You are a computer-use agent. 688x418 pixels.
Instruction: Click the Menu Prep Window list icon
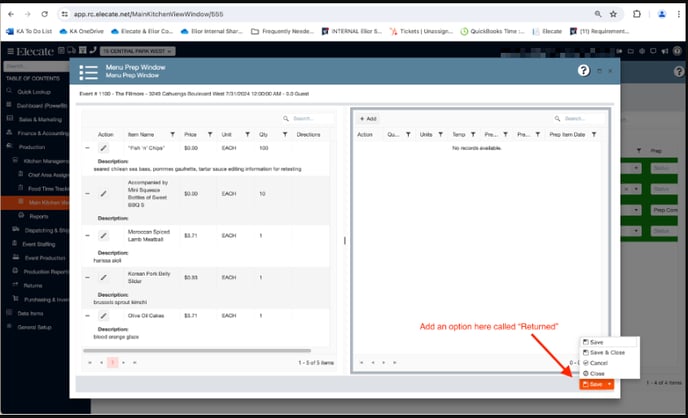pyautogui.click(x=89, y=72)
